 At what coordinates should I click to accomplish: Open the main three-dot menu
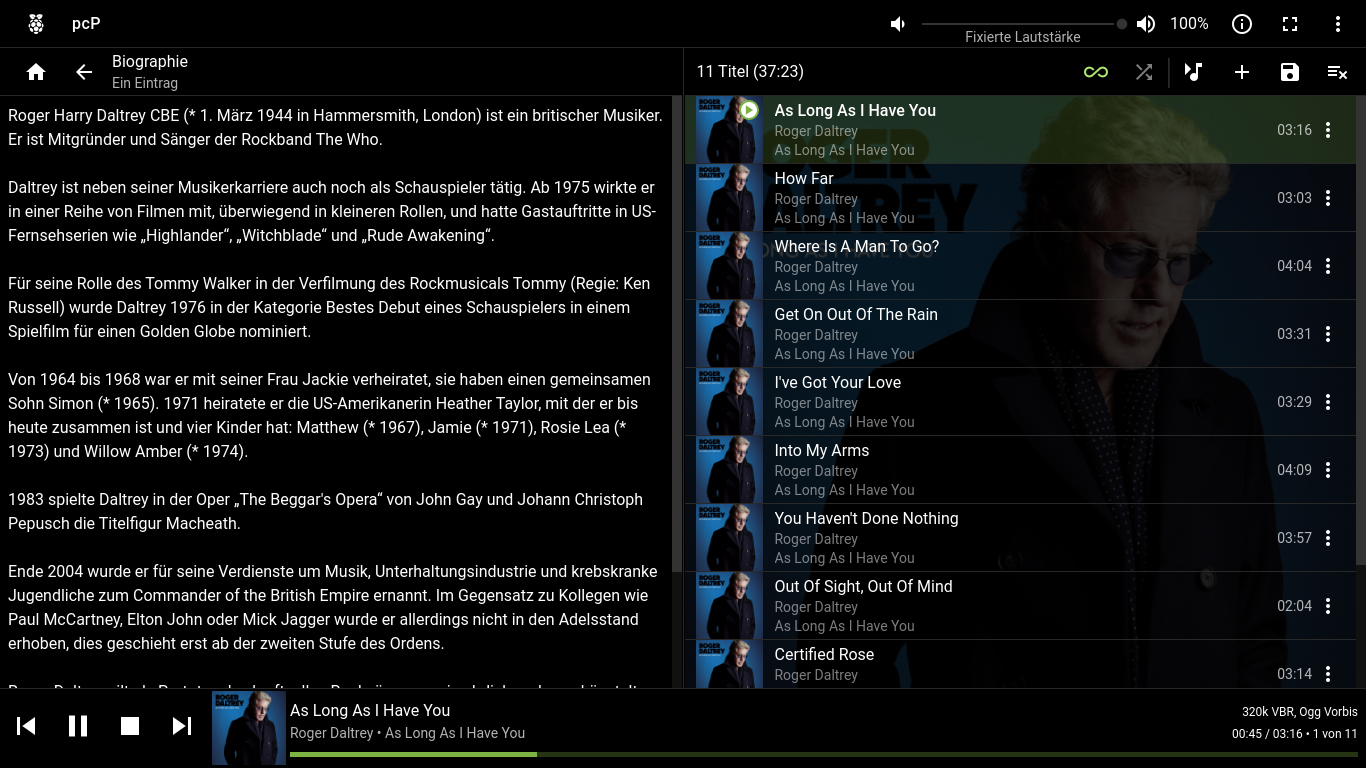1338,24
